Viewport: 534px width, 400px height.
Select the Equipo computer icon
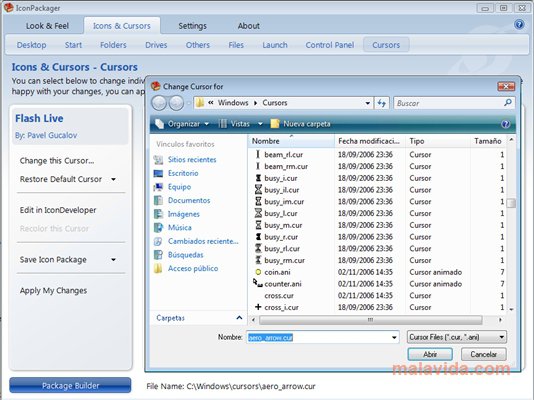(x=158, y=187)
